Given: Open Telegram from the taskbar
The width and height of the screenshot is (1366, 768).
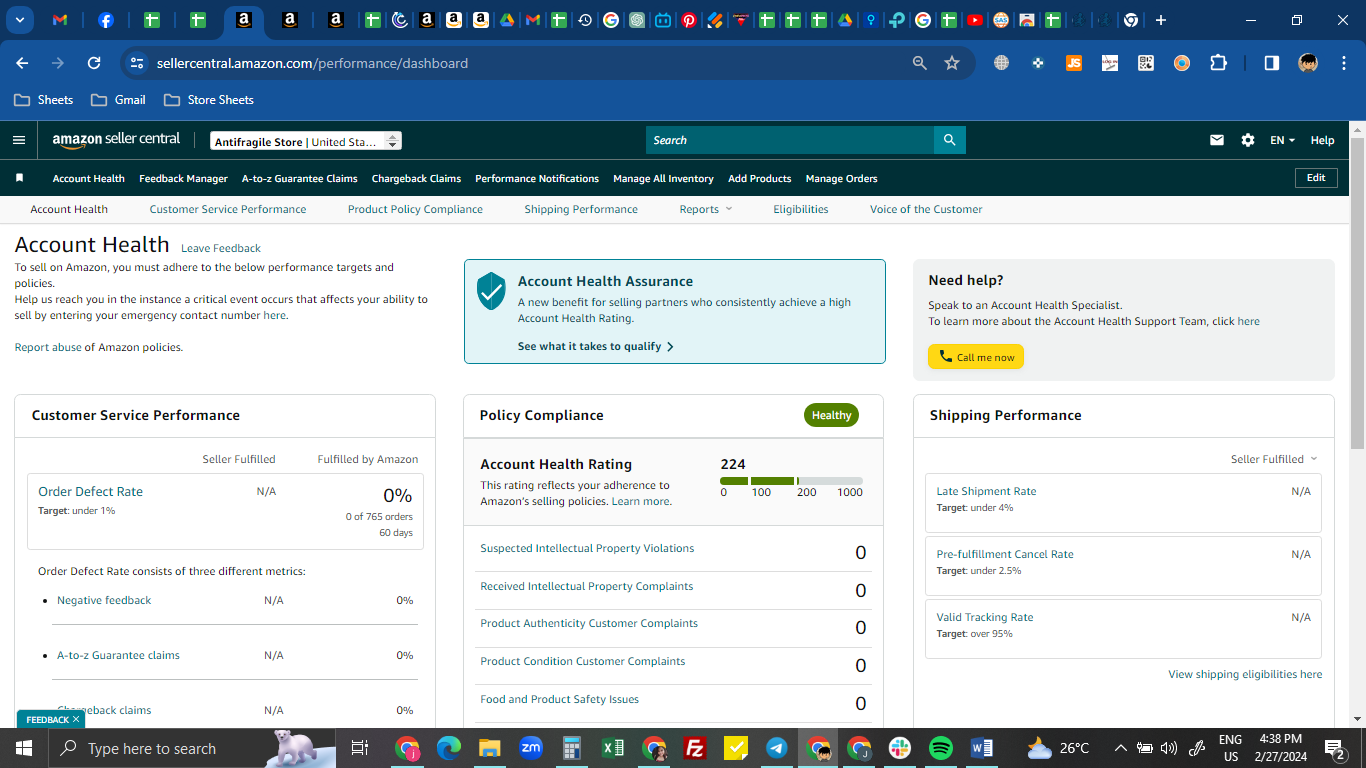Looking at the screenshot, I should click(777, 748).
